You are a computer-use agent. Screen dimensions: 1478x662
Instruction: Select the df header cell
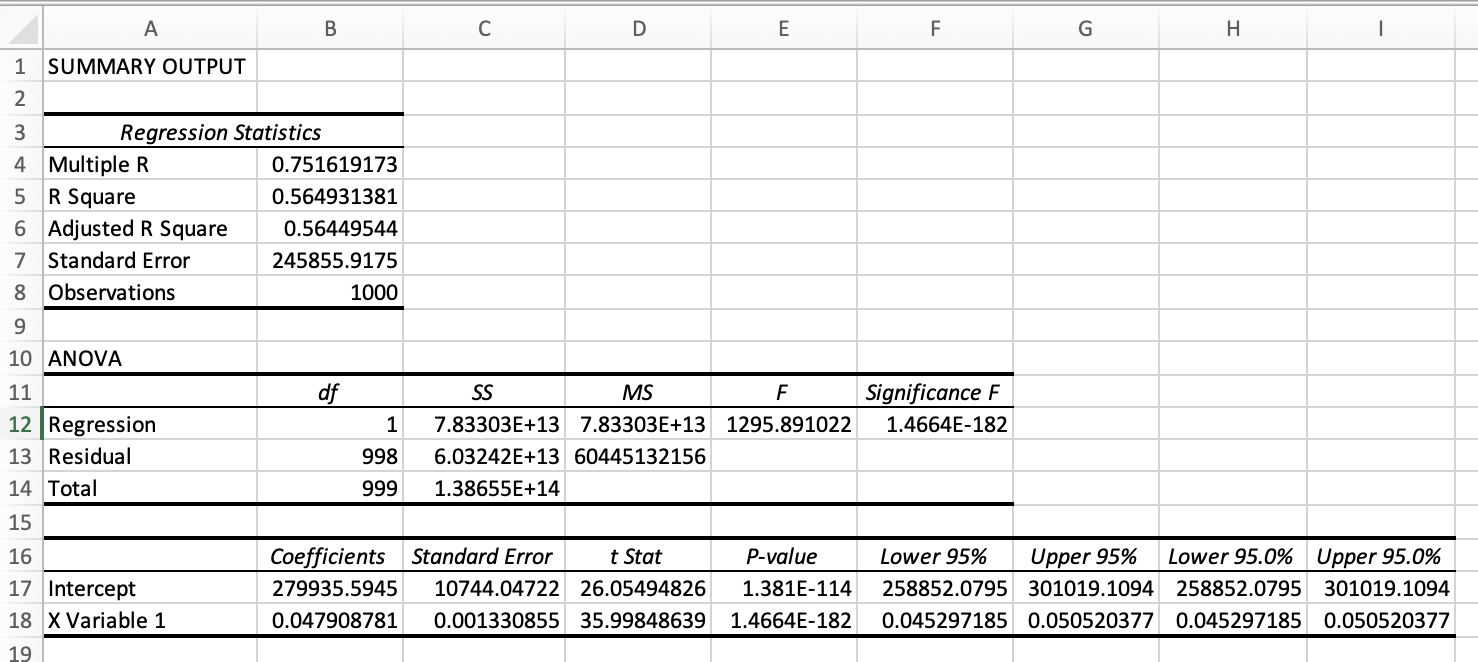[329, 392]
